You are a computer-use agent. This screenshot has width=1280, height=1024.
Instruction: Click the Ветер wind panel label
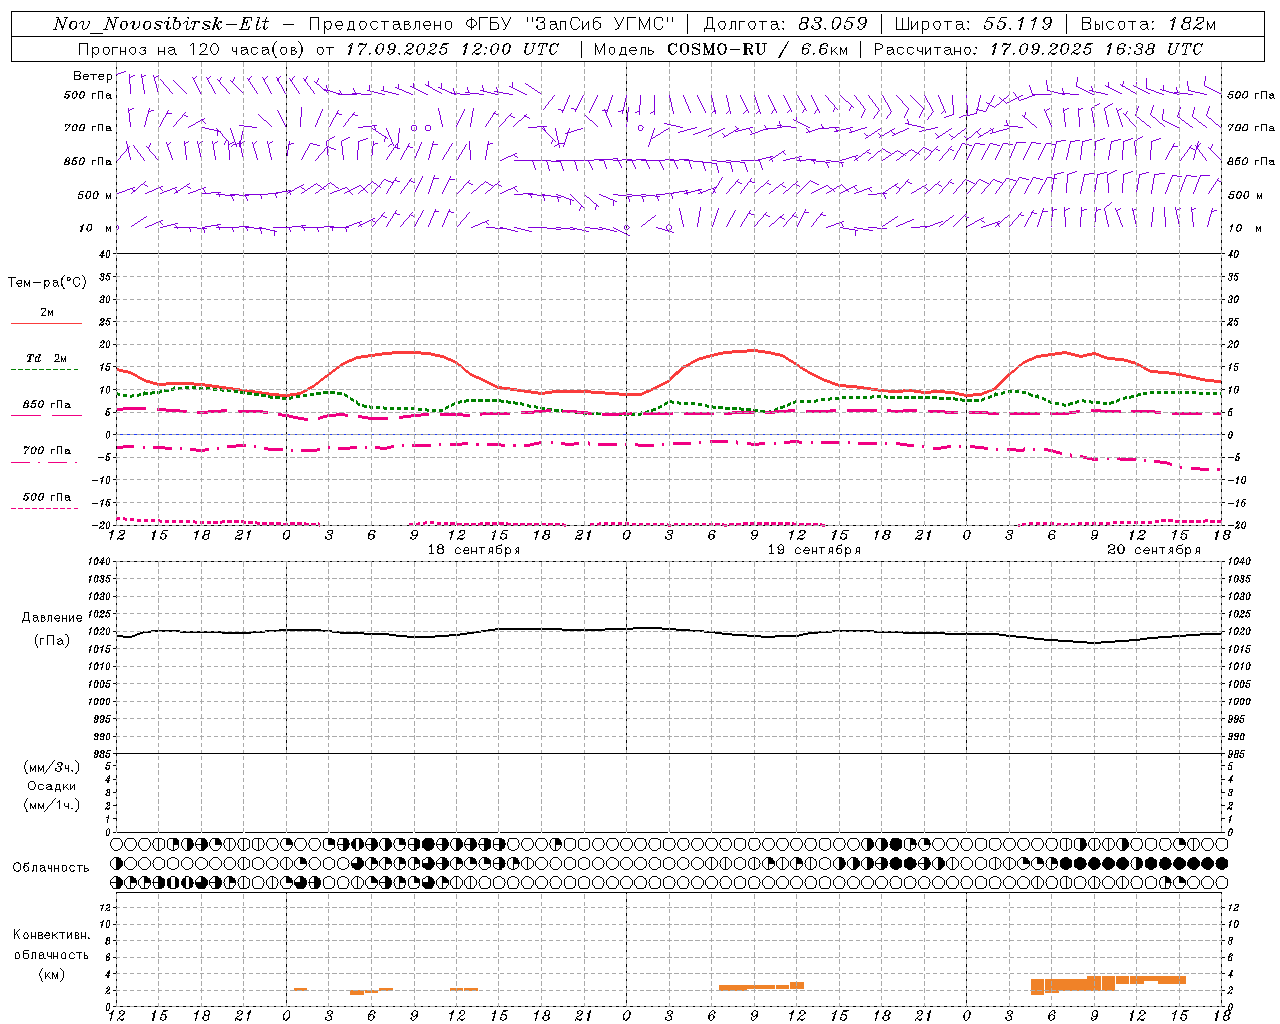click(x=93, y=76)
